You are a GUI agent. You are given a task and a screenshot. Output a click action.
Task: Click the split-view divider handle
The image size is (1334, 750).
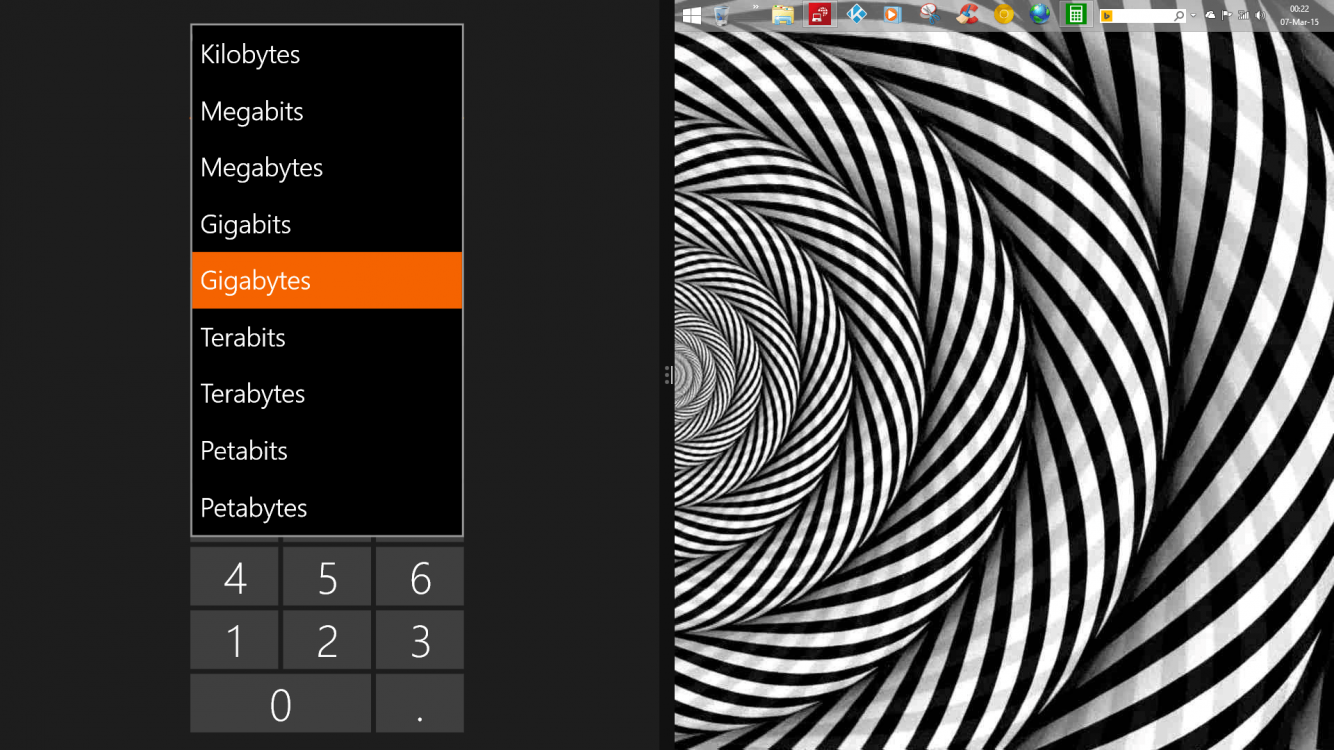[x=667, y=375]
